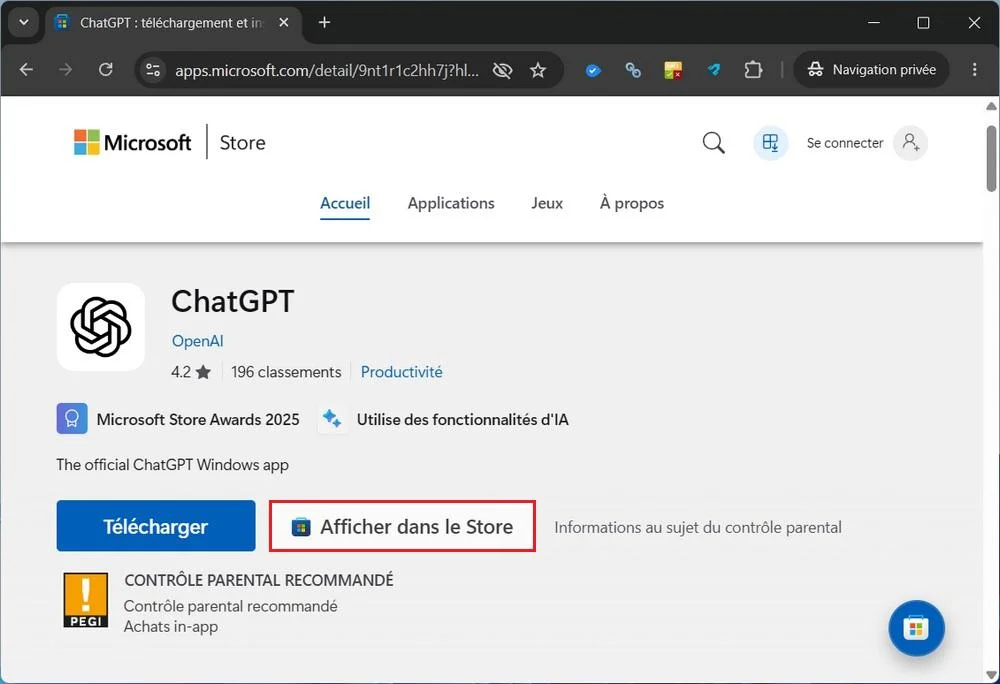Screen dimensions: 1000x684
Task: Select the Jeux tab
Action: (x=547, y=203)
